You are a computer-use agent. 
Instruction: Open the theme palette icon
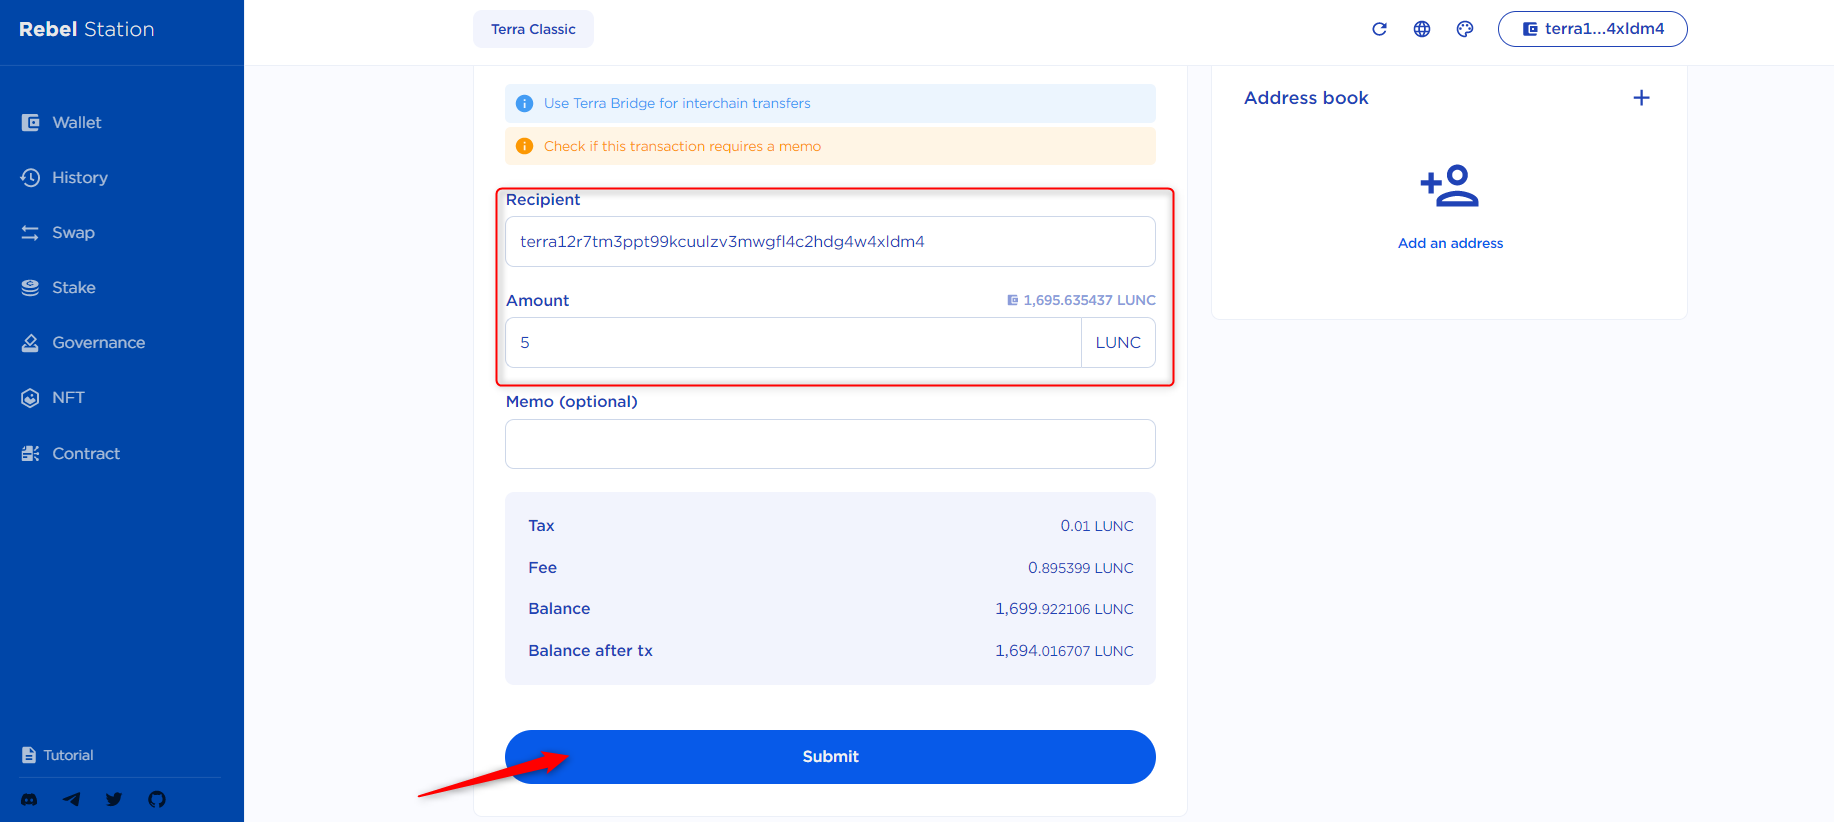tap(1465, 29)
